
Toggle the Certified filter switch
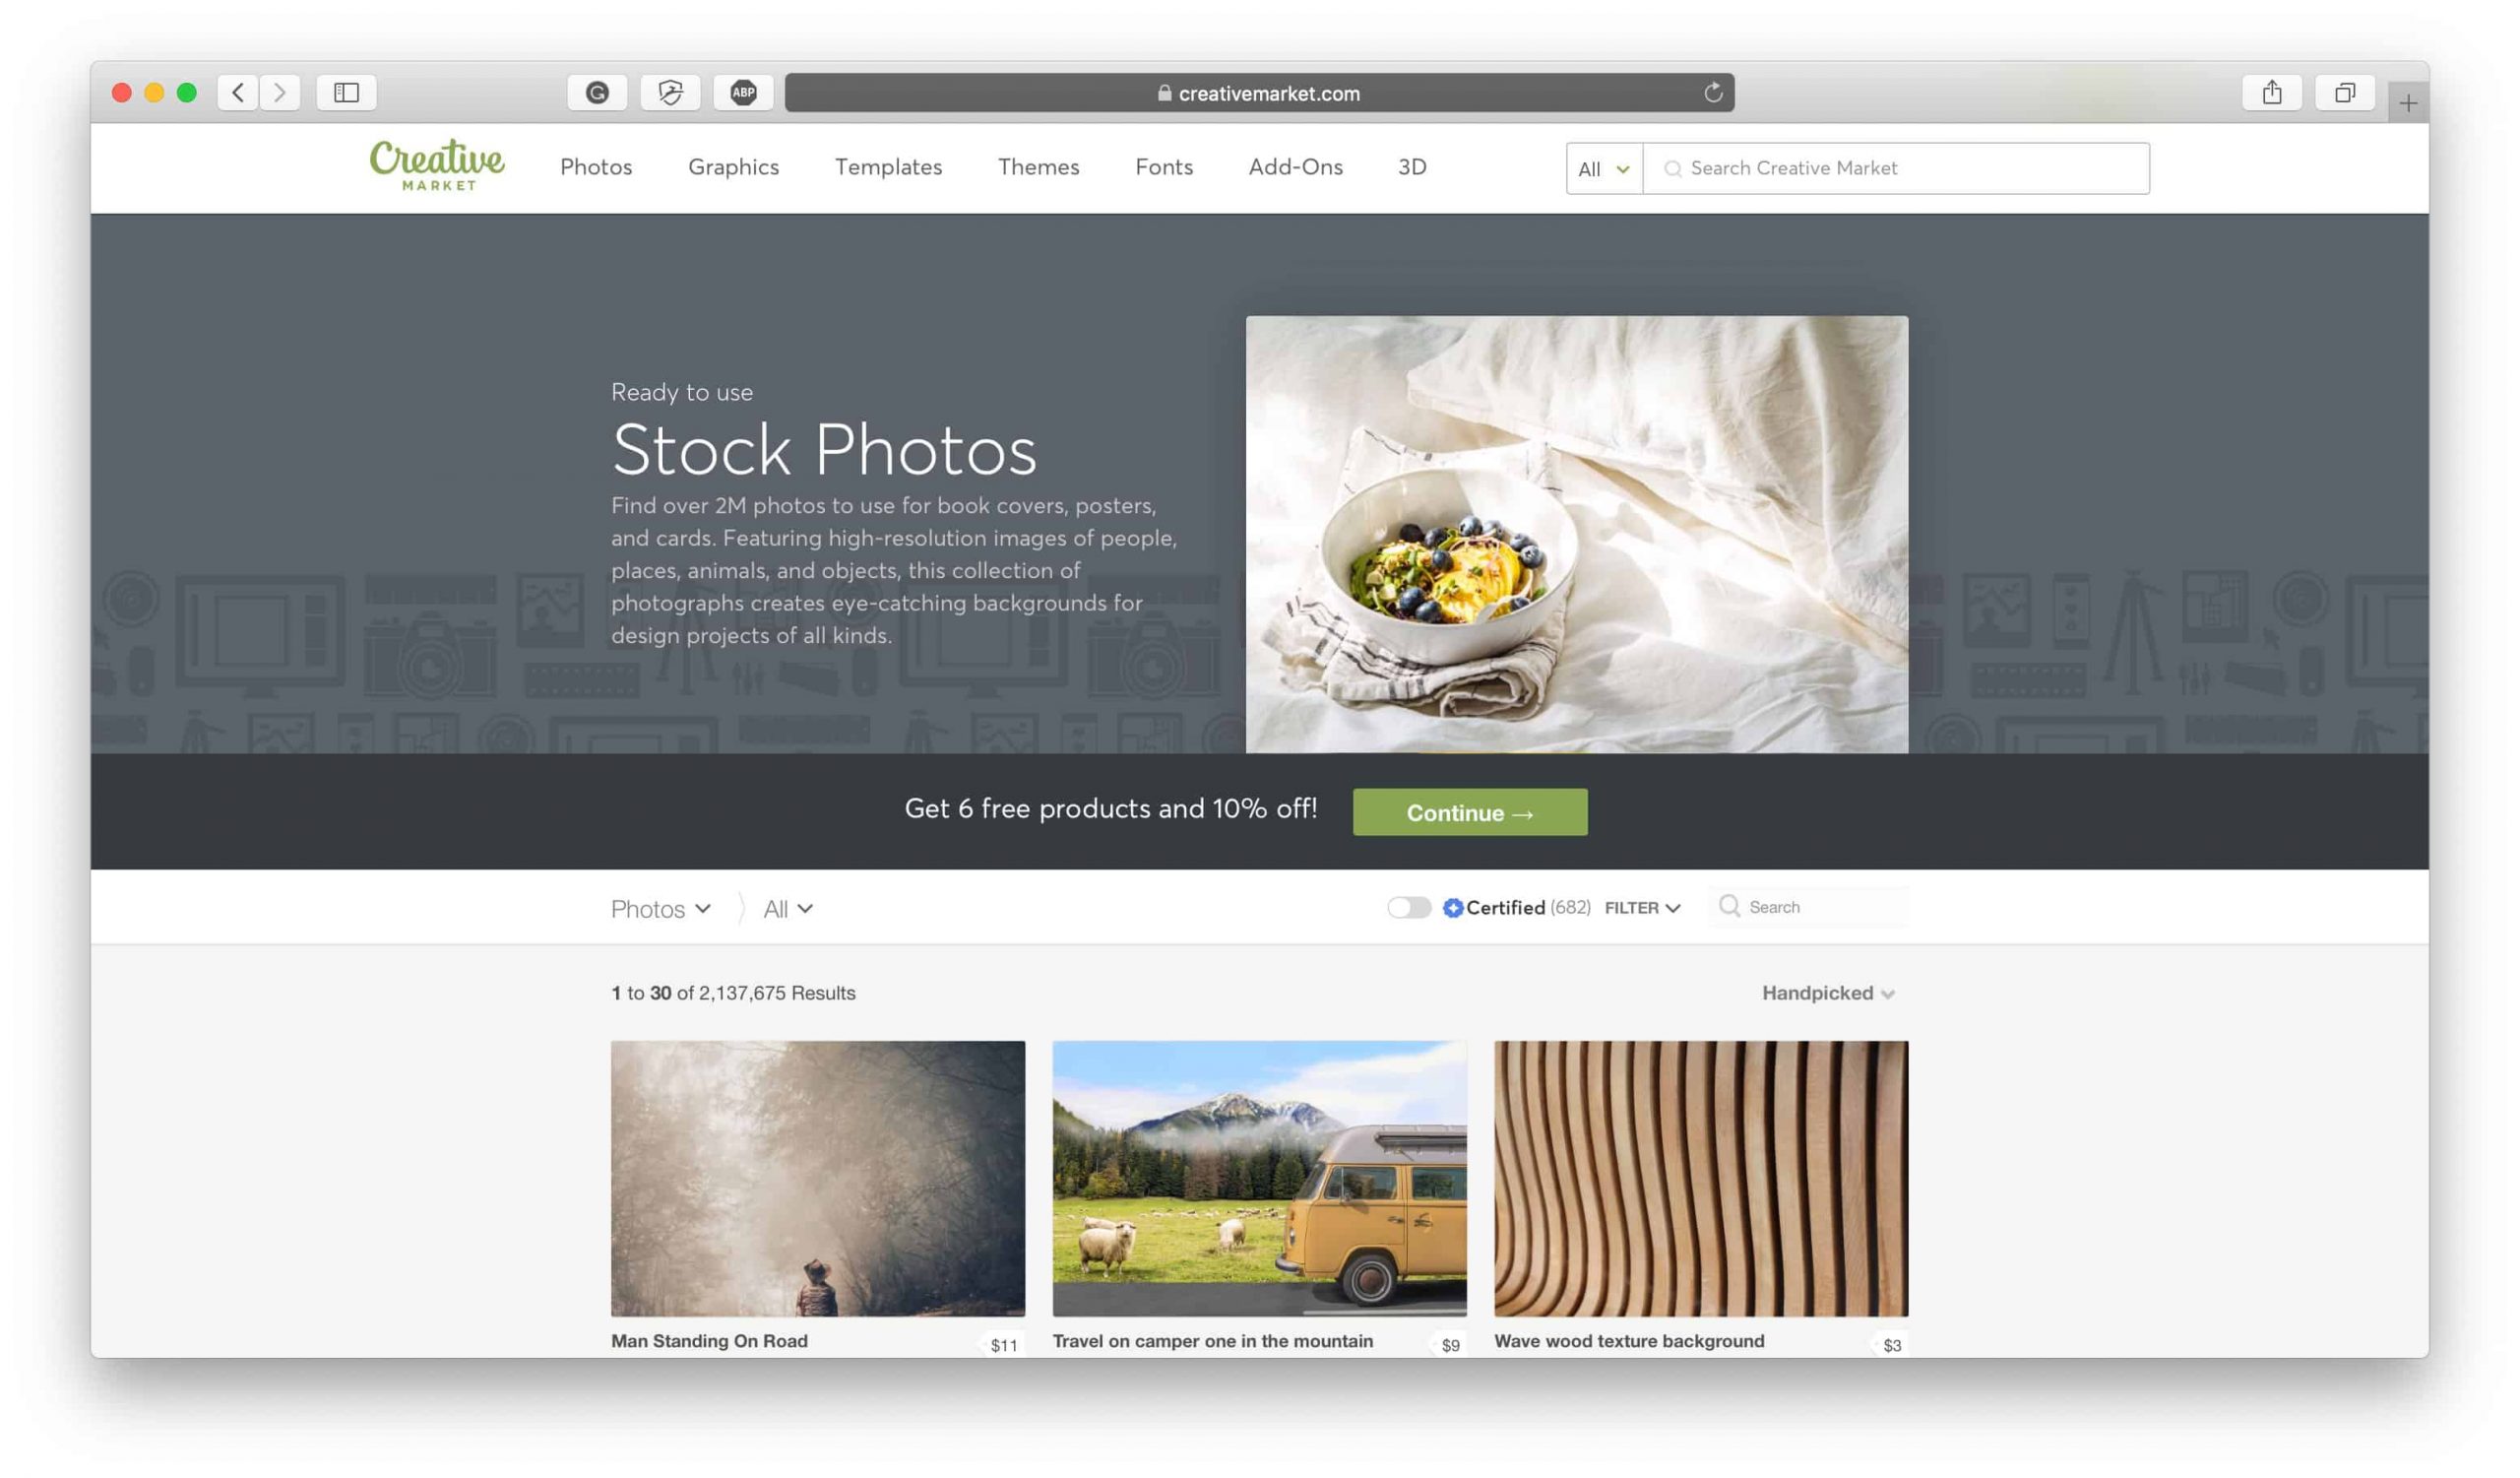pos(1409,906)
